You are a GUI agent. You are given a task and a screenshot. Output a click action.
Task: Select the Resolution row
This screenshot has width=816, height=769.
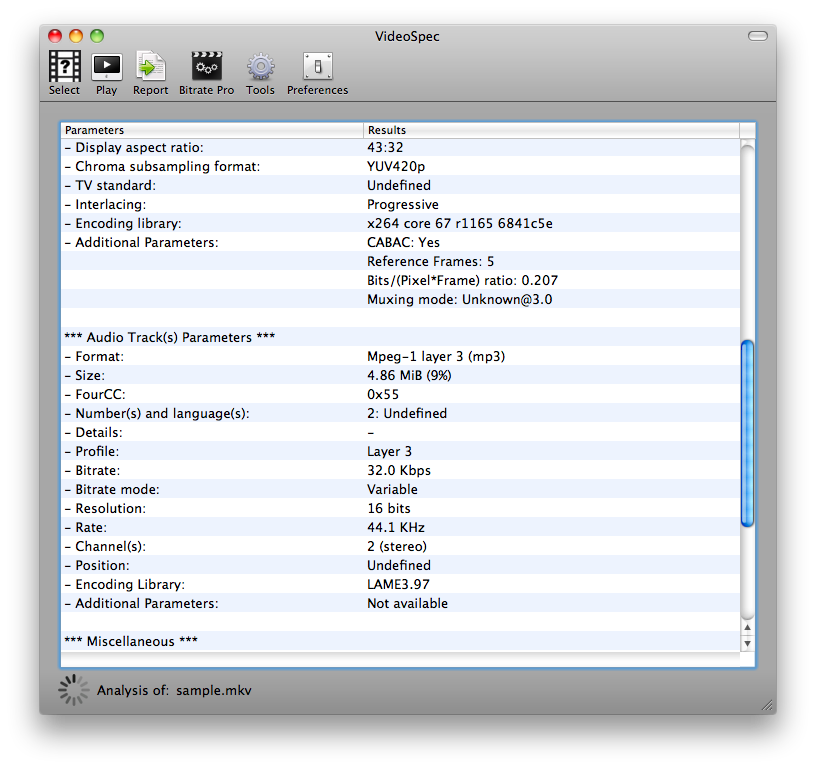click(400, 508)
